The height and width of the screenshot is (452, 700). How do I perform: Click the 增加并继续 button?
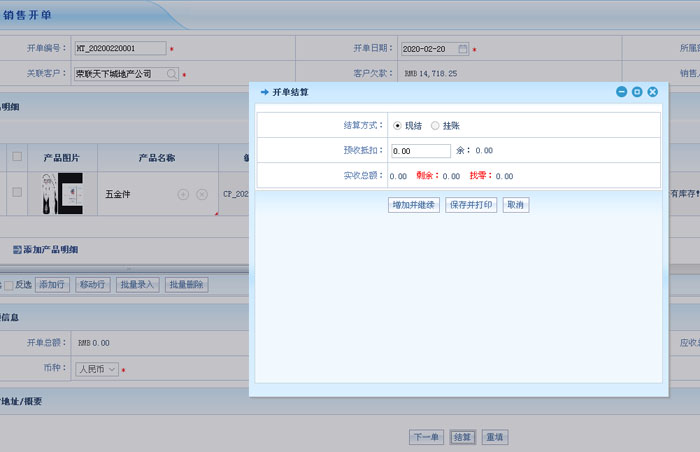[x=413, y=205]
